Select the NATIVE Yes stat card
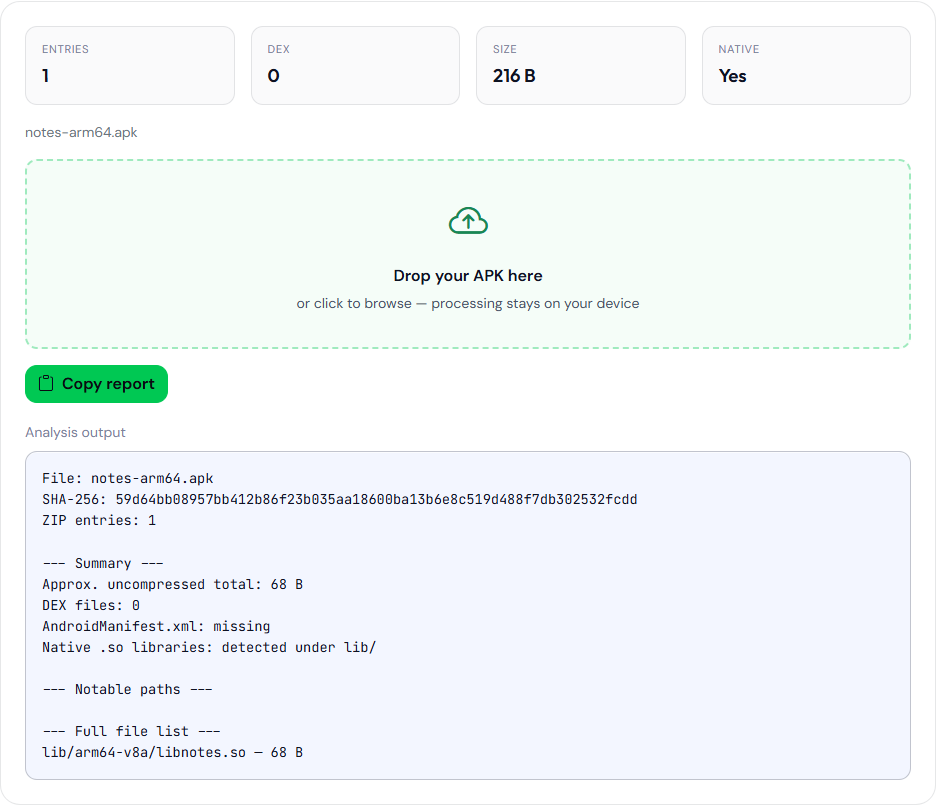Image resolution: width=936 pixels, height=806 pixels. pyautogui.click(x=806, y=66)
